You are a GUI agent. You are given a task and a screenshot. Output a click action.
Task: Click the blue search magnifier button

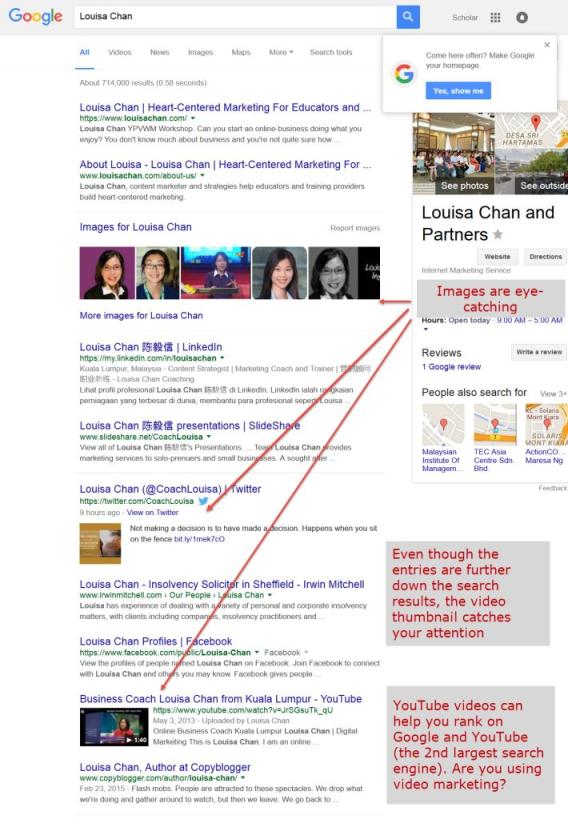point(408,17)
